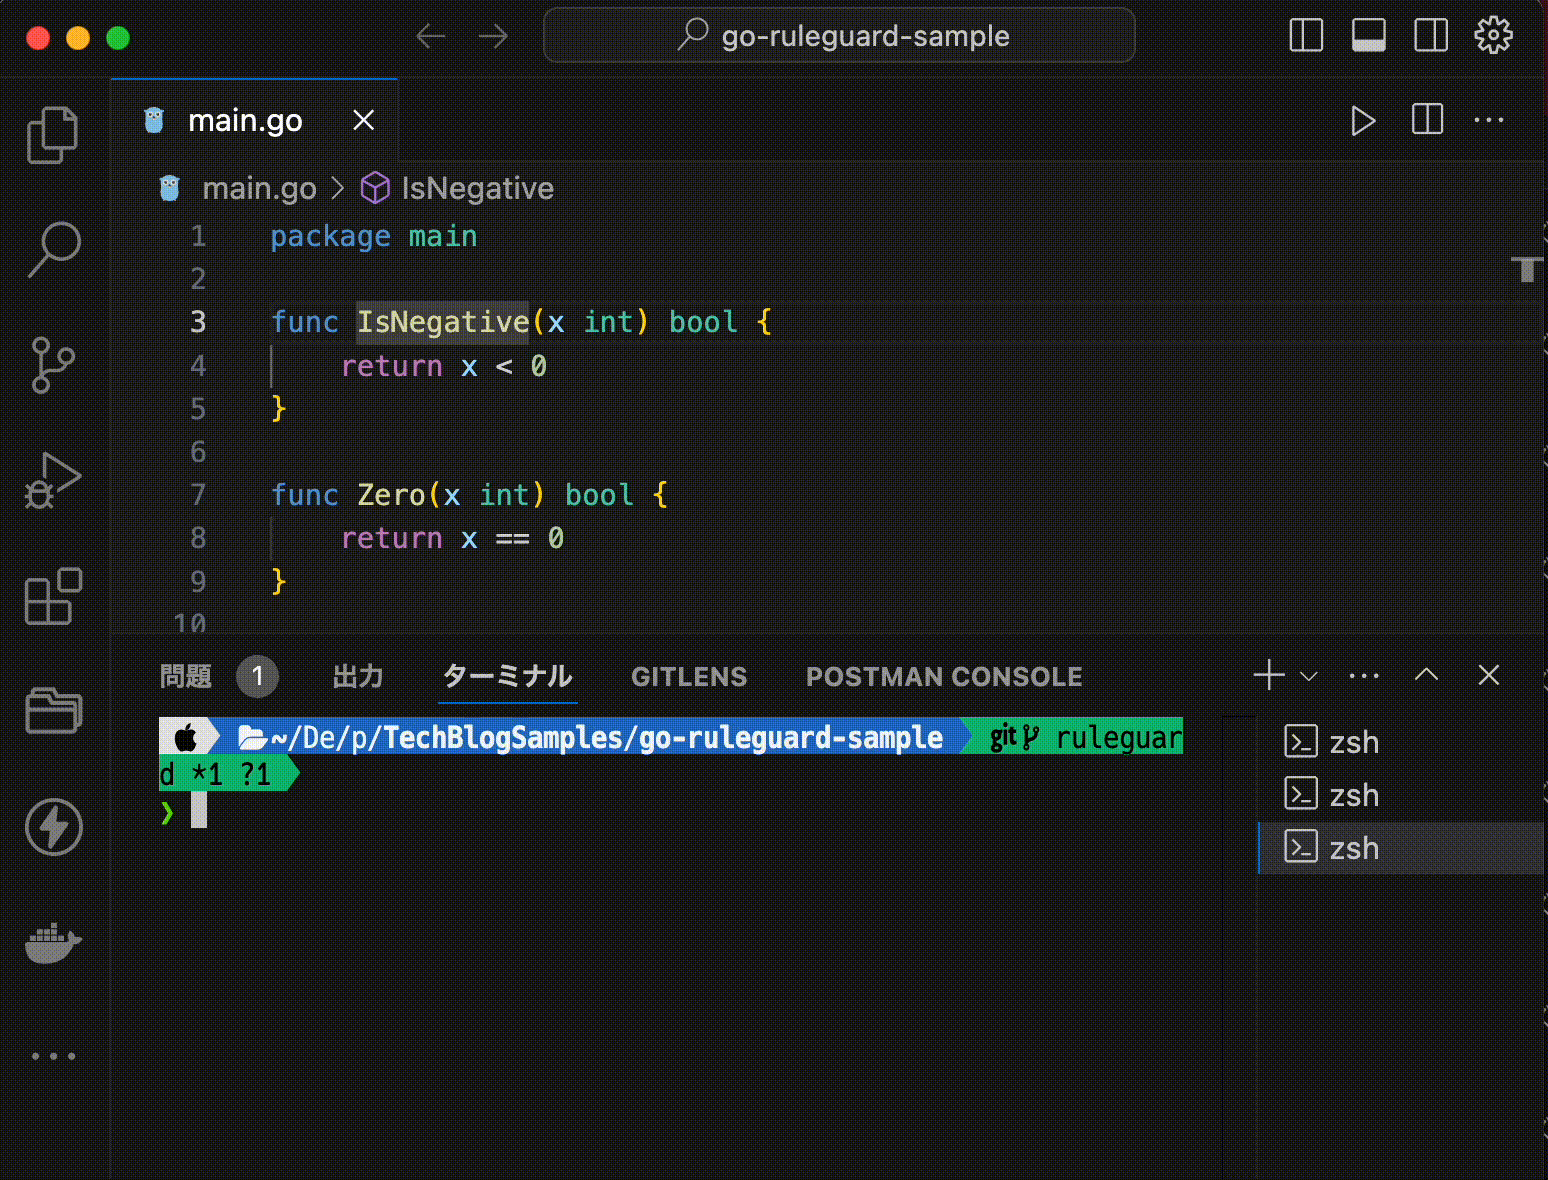1548x1180 pixels.
Task: Toggle the bottom panel visibility
Action: (x=1368, y=35)
